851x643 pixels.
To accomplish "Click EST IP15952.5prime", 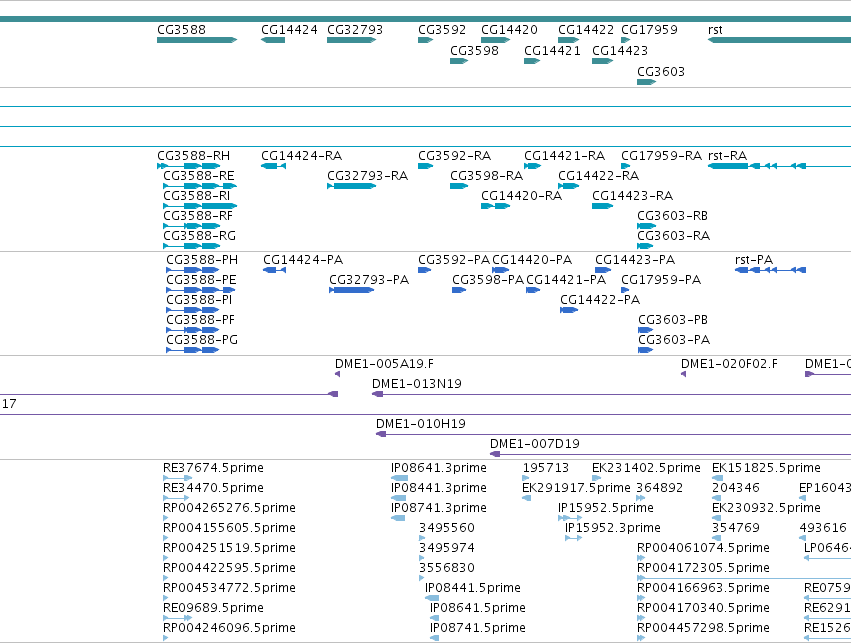I will click(x=570, y=518).
